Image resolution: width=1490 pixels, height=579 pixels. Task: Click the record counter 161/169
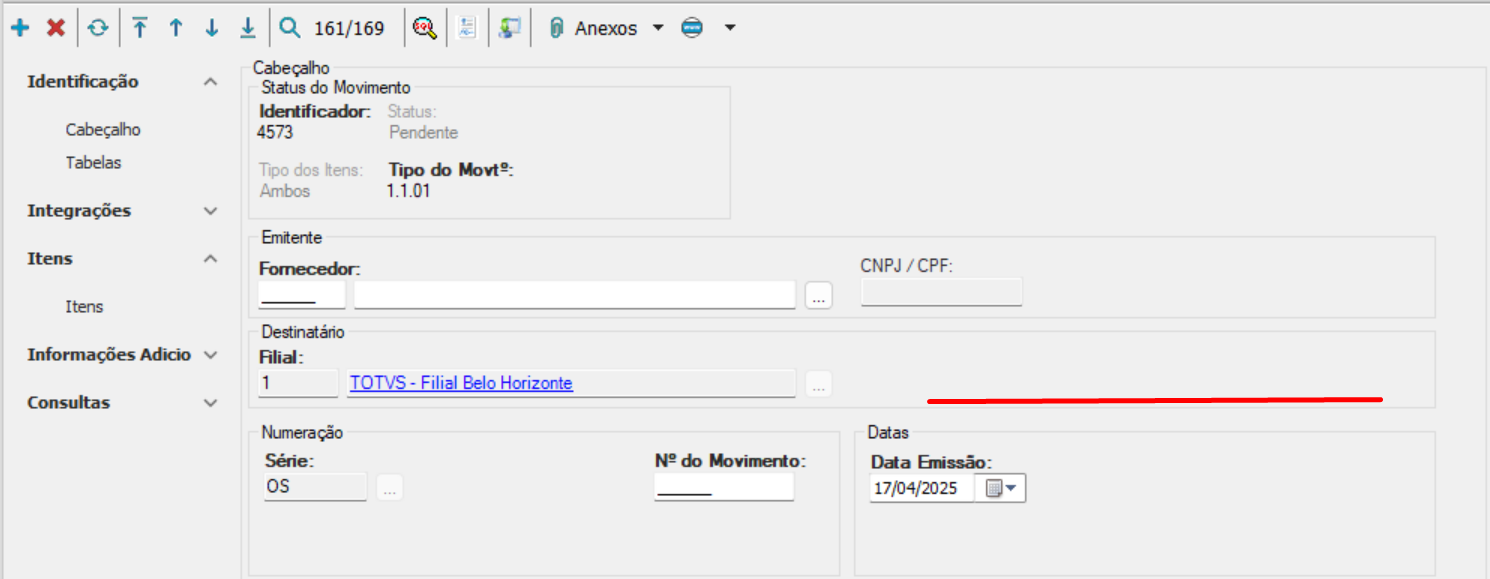pyautogui.click(x=349, y=28)
